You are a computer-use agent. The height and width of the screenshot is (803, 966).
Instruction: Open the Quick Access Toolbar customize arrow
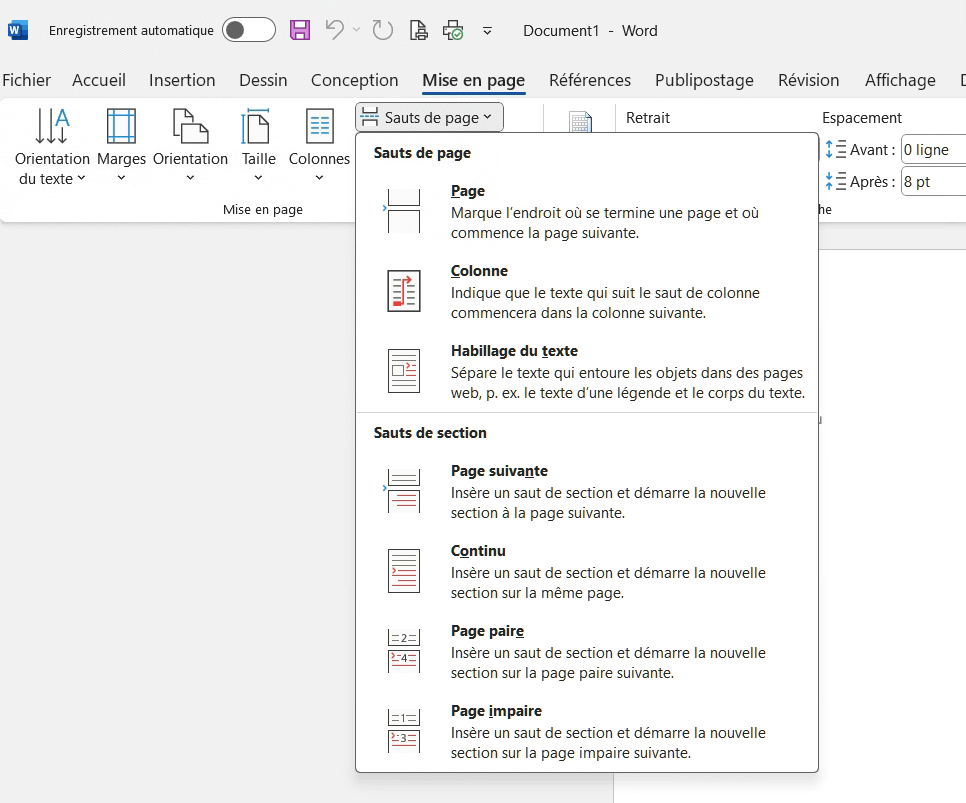tap(487, 31)
